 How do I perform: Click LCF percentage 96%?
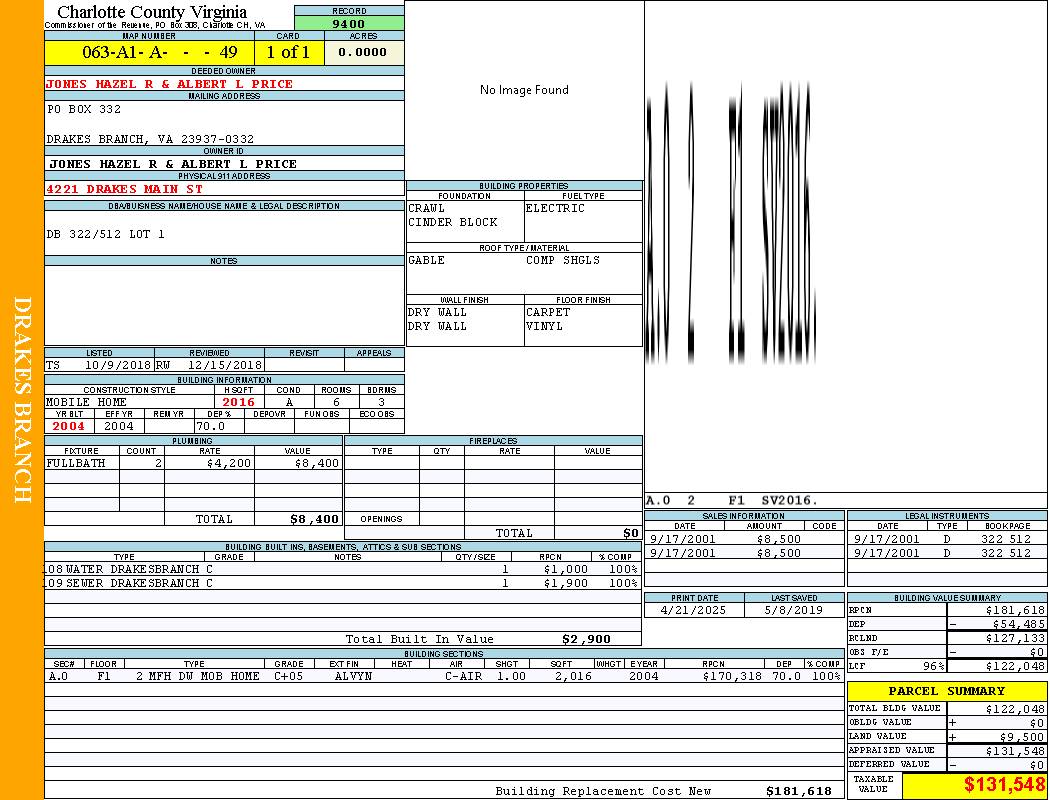pos(933,667)
